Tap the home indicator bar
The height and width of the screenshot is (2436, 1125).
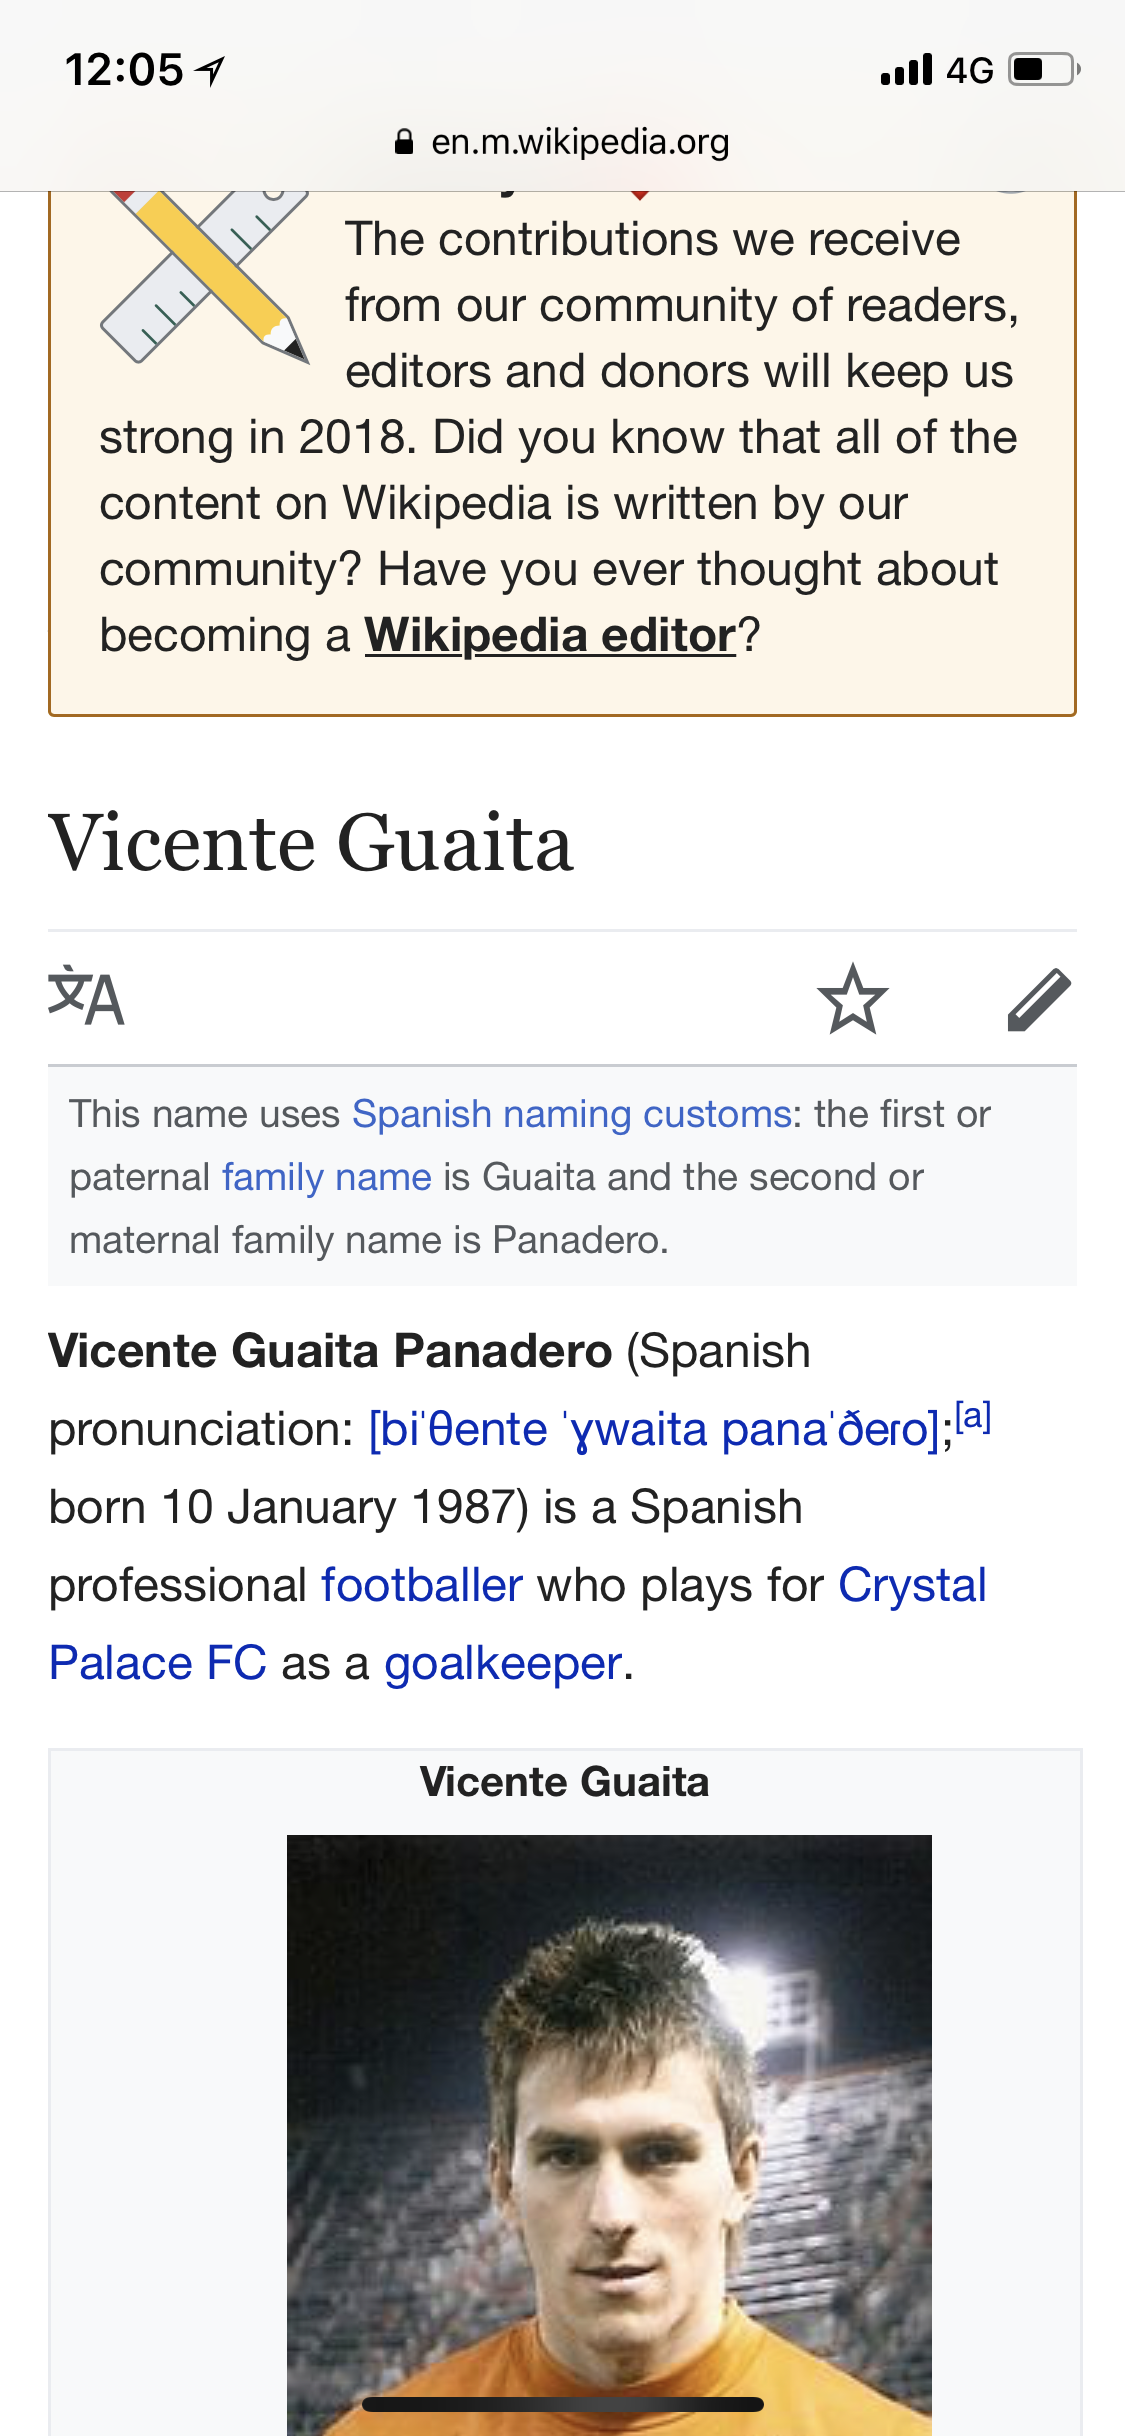point(562,2404)
